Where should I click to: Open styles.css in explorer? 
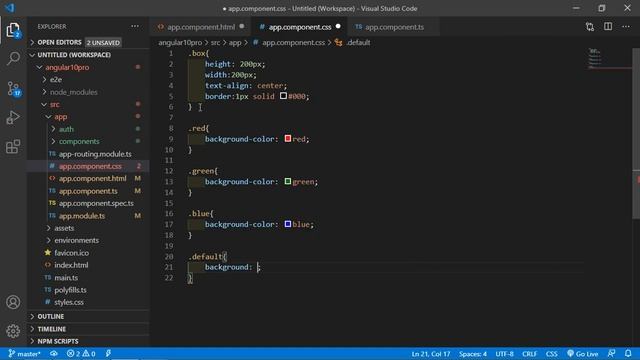[x=69, y=302]
